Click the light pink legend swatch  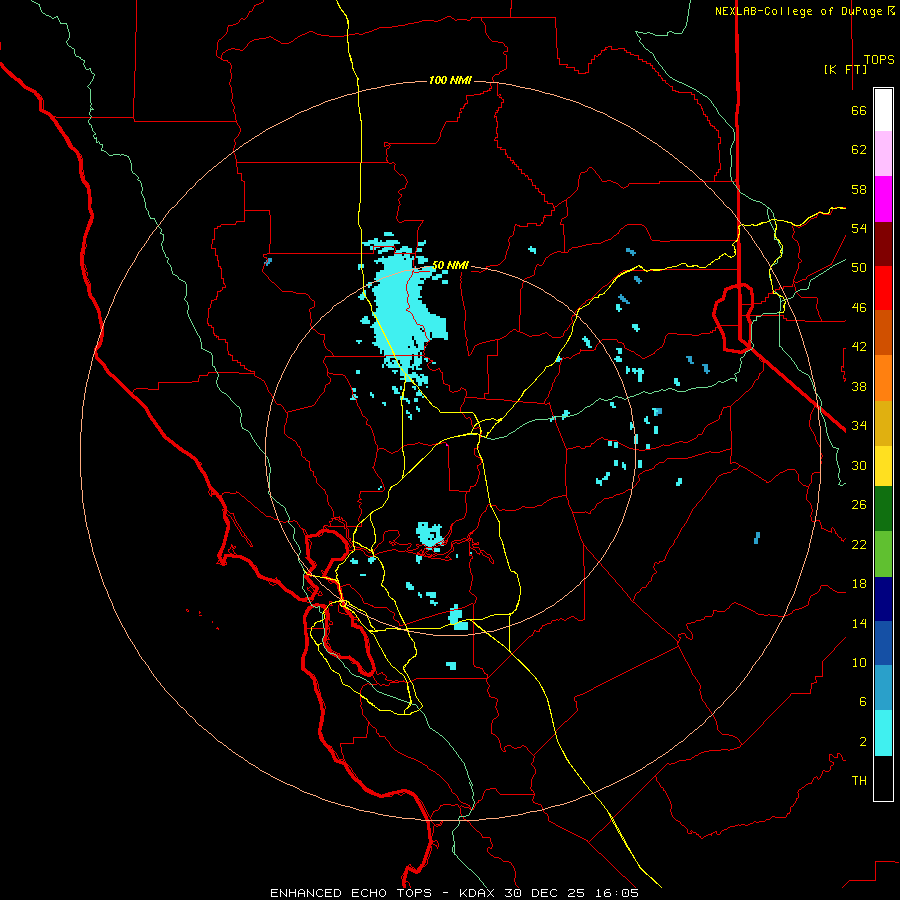tap(883, 153)
